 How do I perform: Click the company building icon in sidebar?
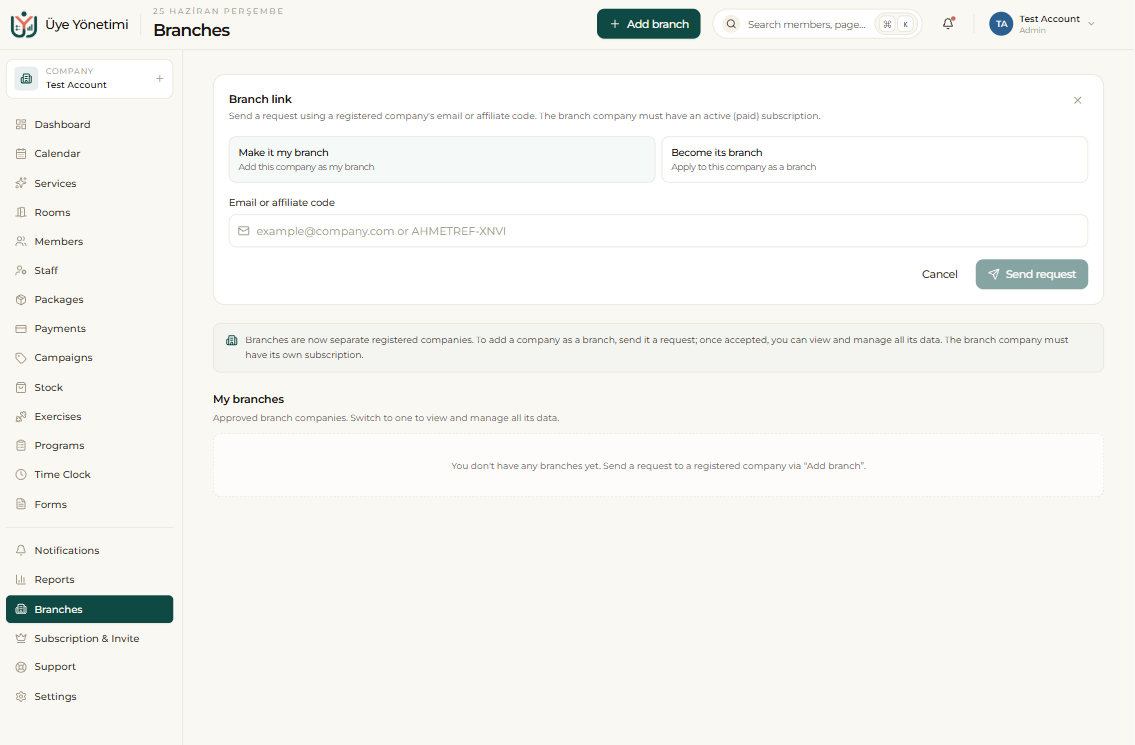[26, 78]
